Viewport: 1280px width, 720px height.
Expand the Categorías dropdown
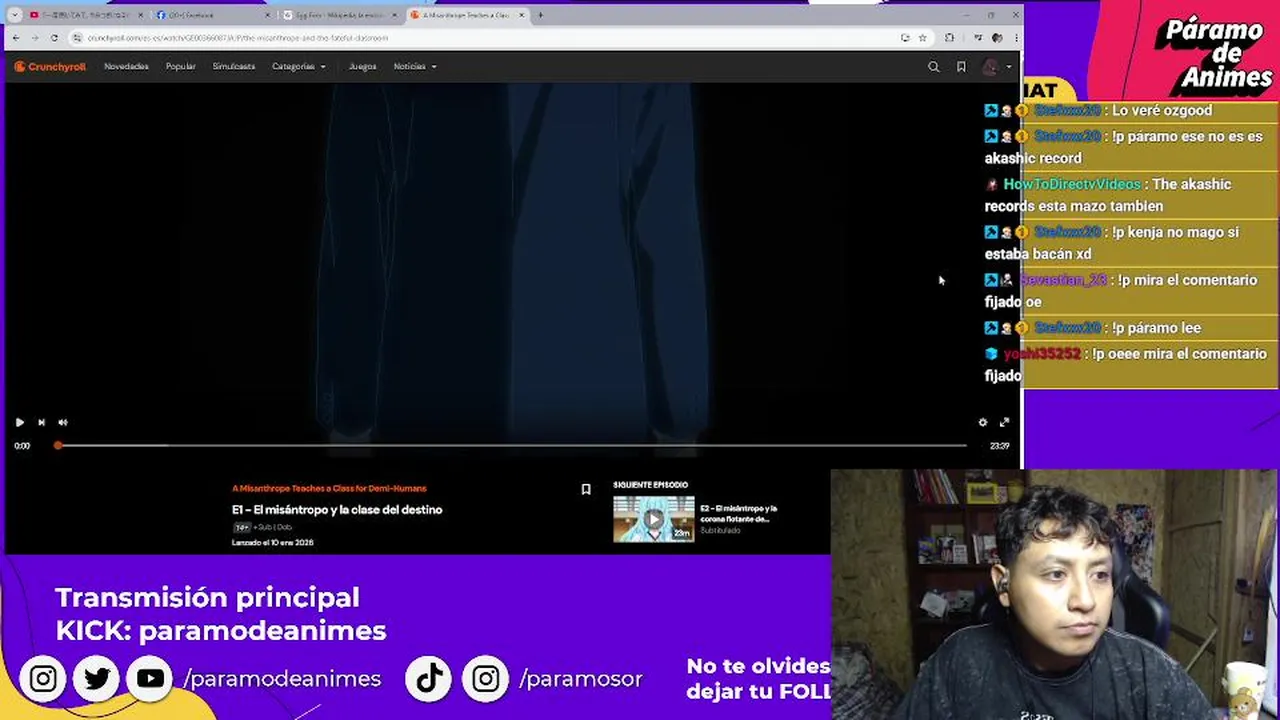click(298, 67)
